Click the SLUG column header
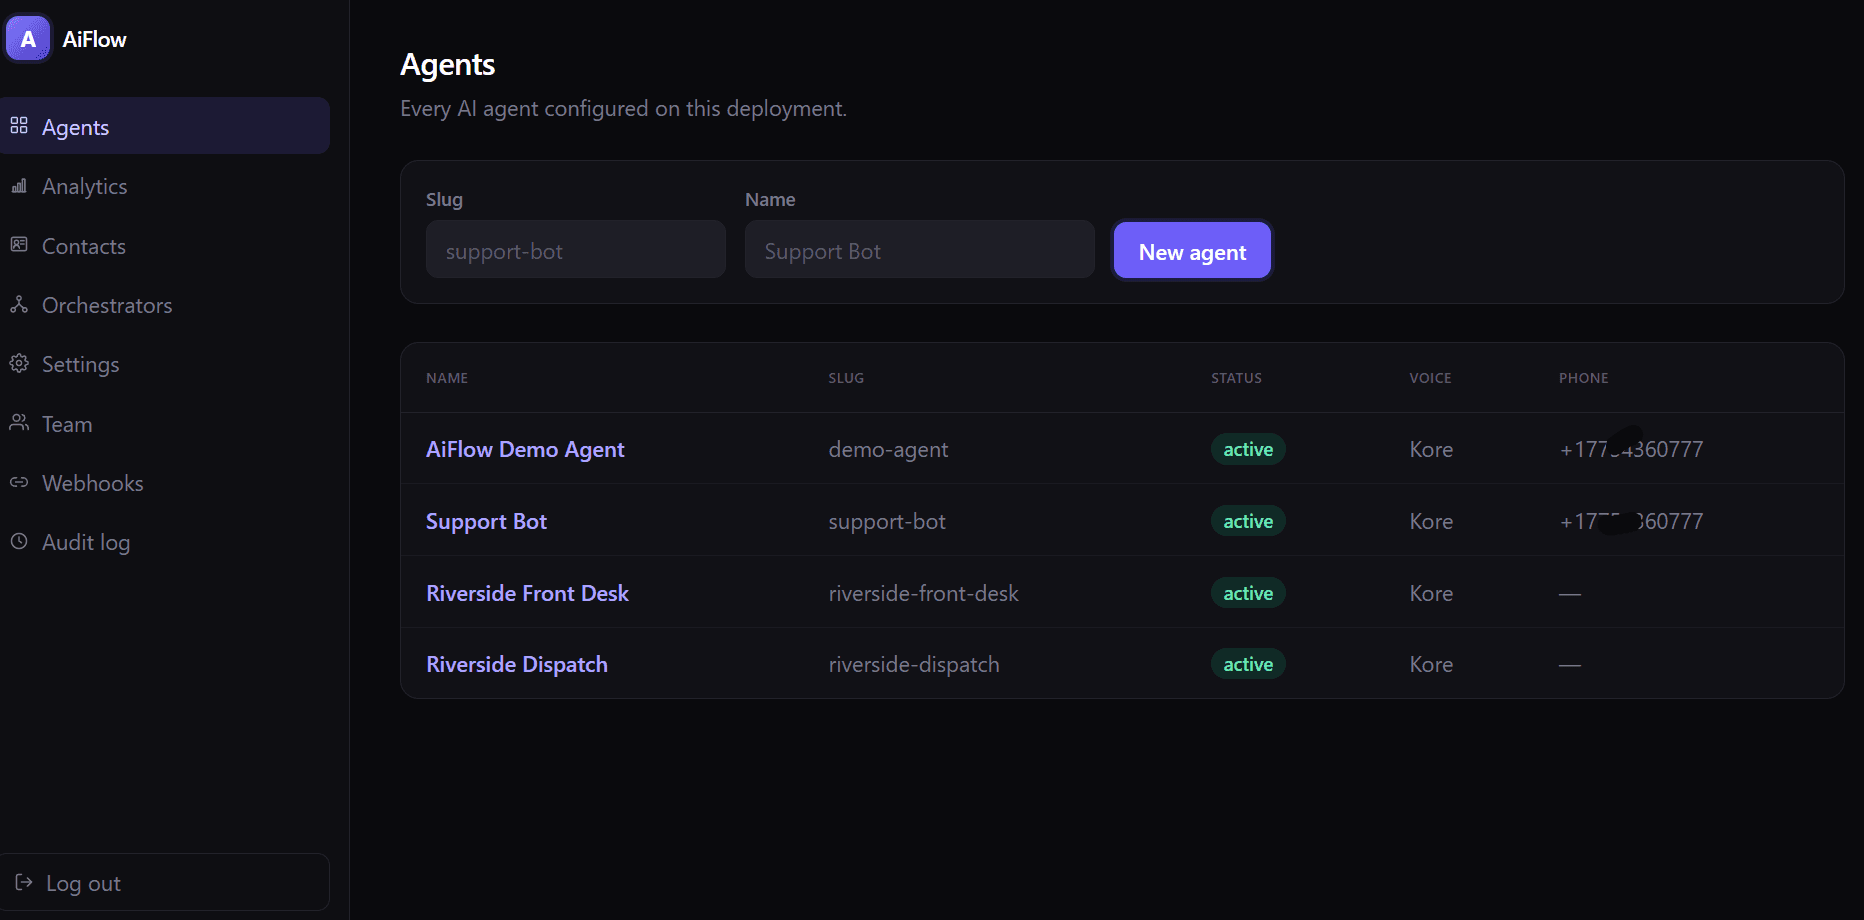 [x=846, y=378]
